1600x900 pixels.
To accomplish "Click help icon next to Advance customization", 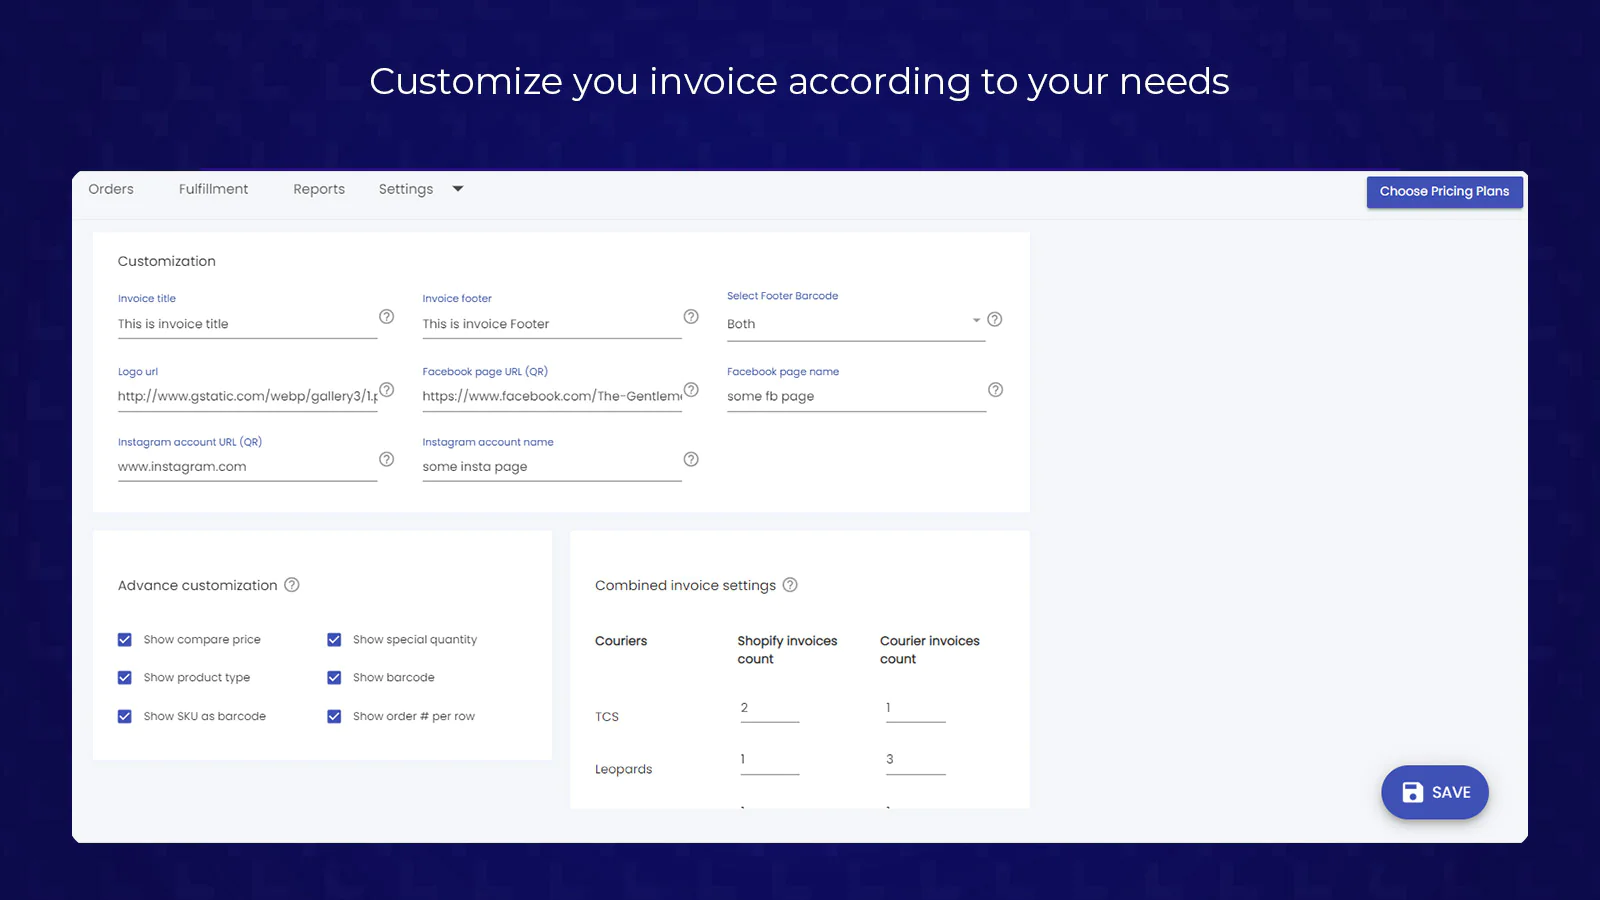I will (292, 585).
